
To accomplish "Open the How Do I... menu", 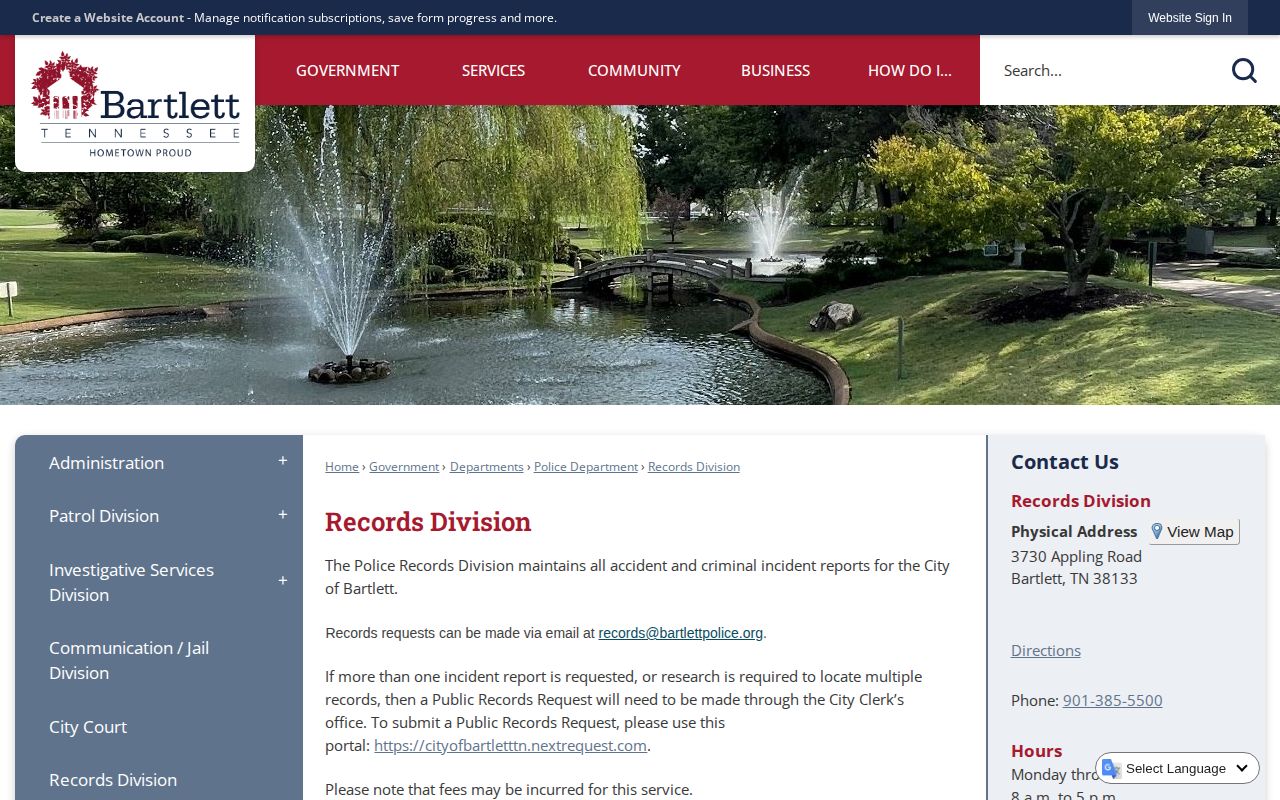I will click(910, 70).
